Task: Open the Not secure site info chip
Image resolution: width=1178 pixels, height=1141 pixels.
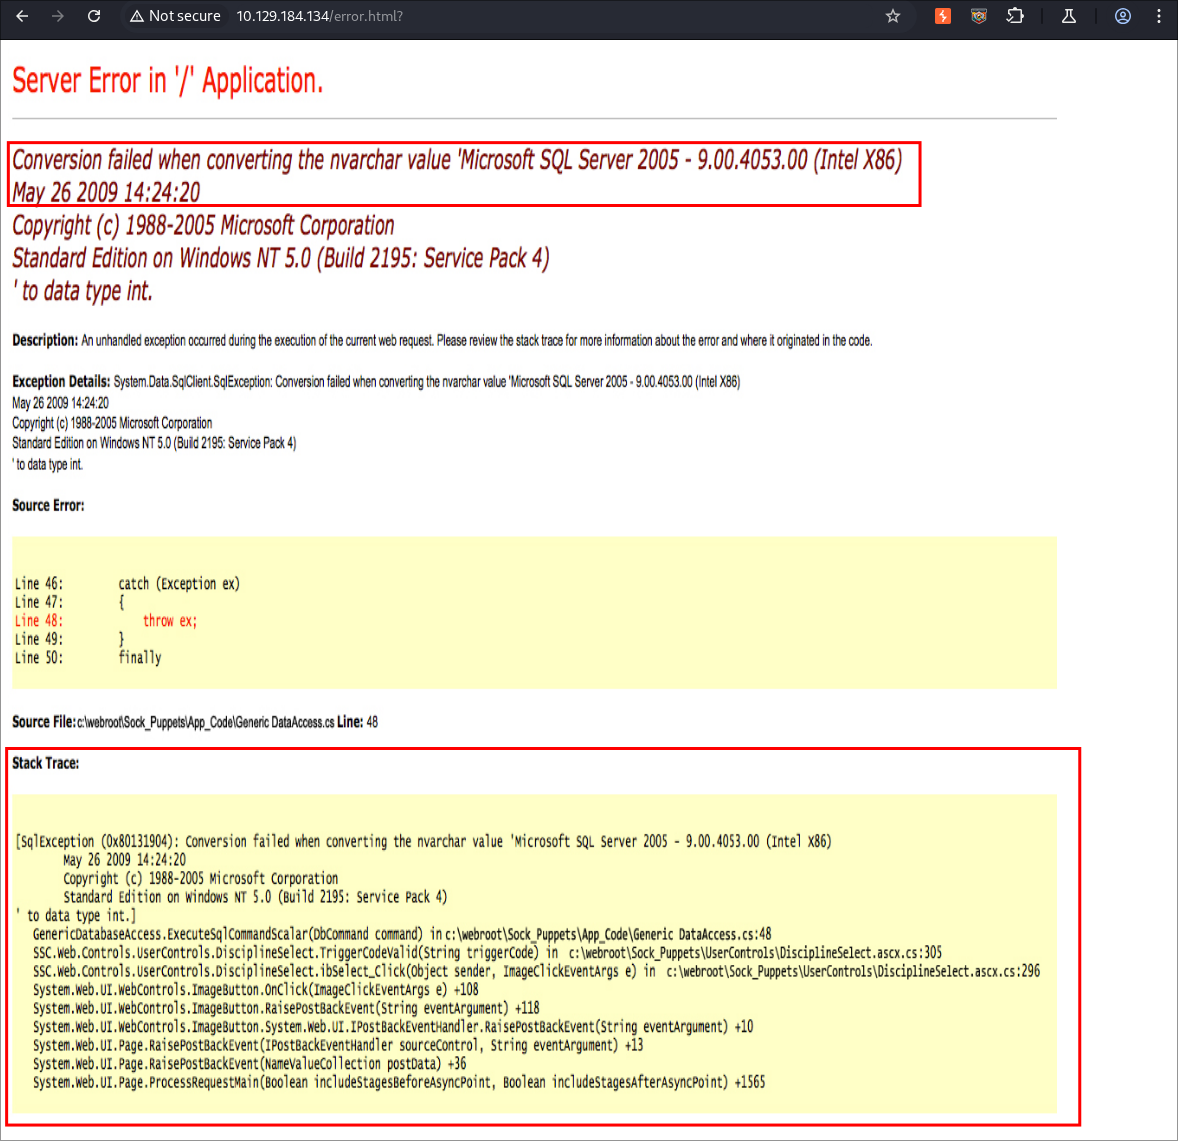Action: (175, 16)
